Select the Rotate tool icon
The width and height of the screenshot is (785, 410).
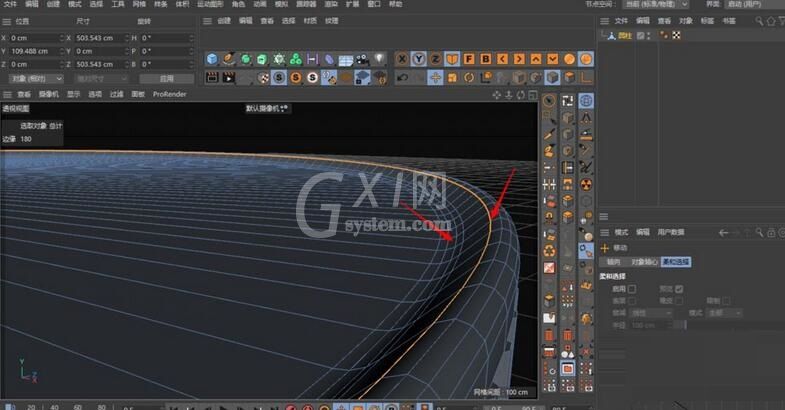click(469, 78)
